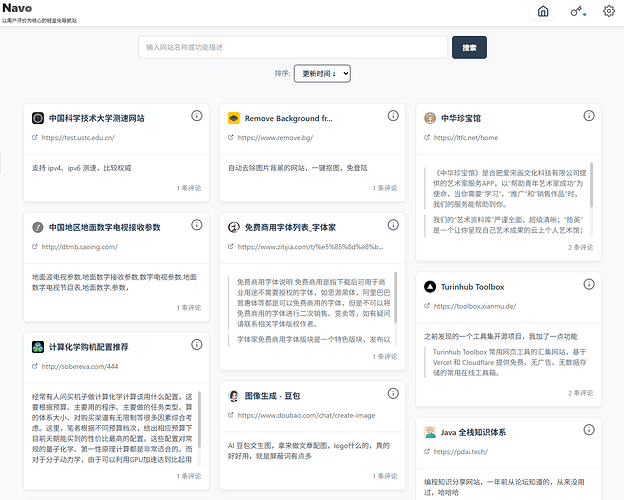624x500 pixels.
Task: Click the title Java 全栈知识体系
Action: 473,432
